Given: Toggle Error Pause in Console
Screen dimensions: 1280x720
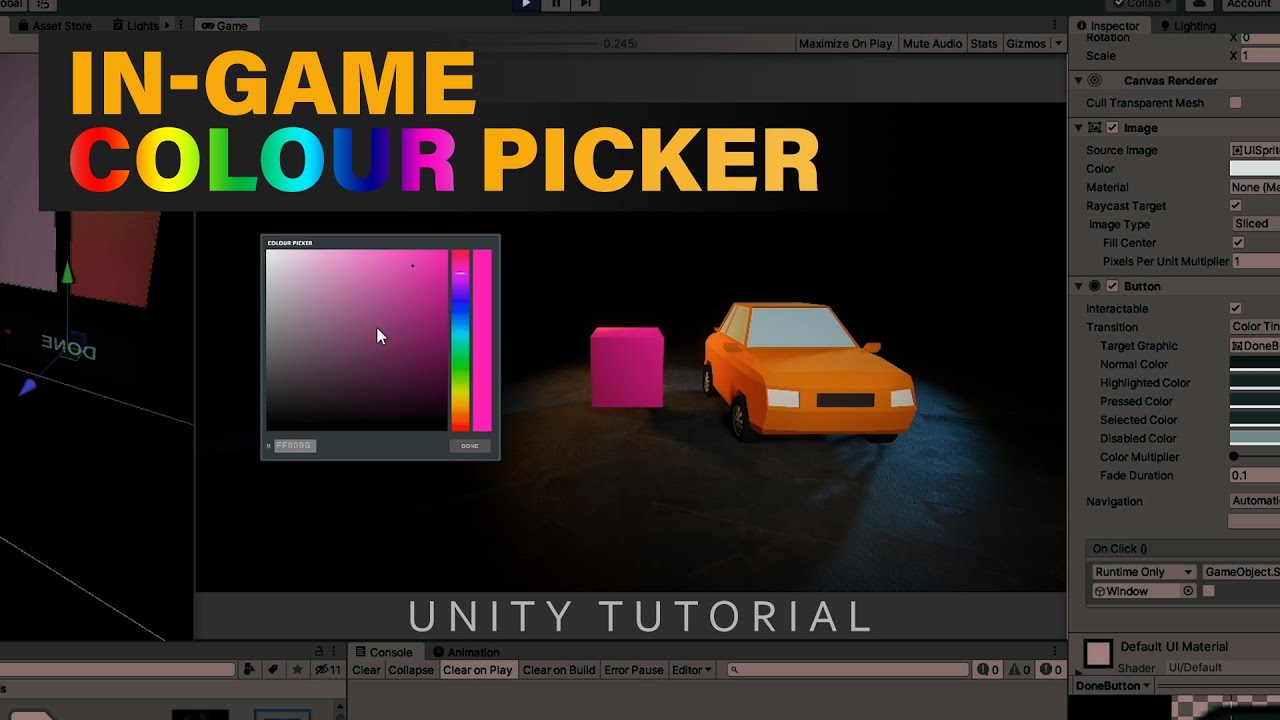Looking at the screenshot, I should [634, 670].
